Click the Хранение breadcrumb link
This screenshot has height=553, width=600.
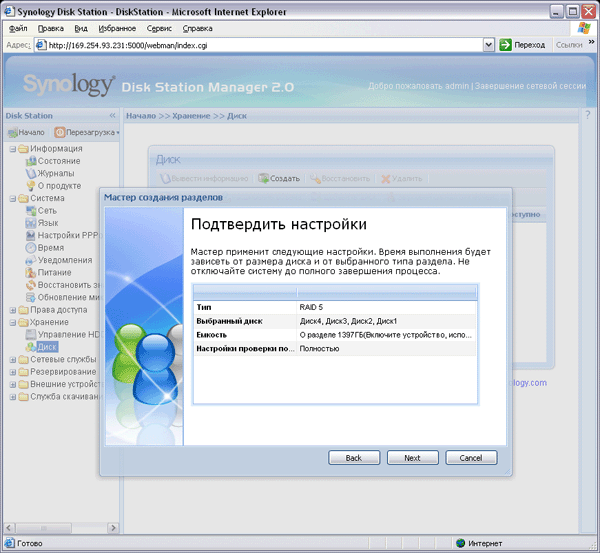coord(191,116)
